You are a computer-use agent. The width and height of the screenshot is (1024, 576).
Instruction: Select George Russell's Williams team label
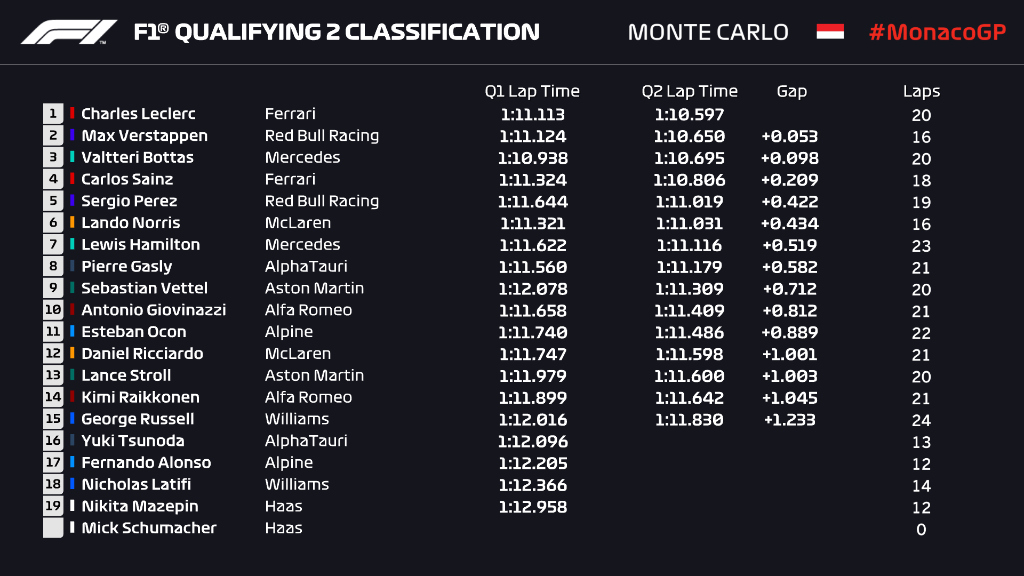296,419
